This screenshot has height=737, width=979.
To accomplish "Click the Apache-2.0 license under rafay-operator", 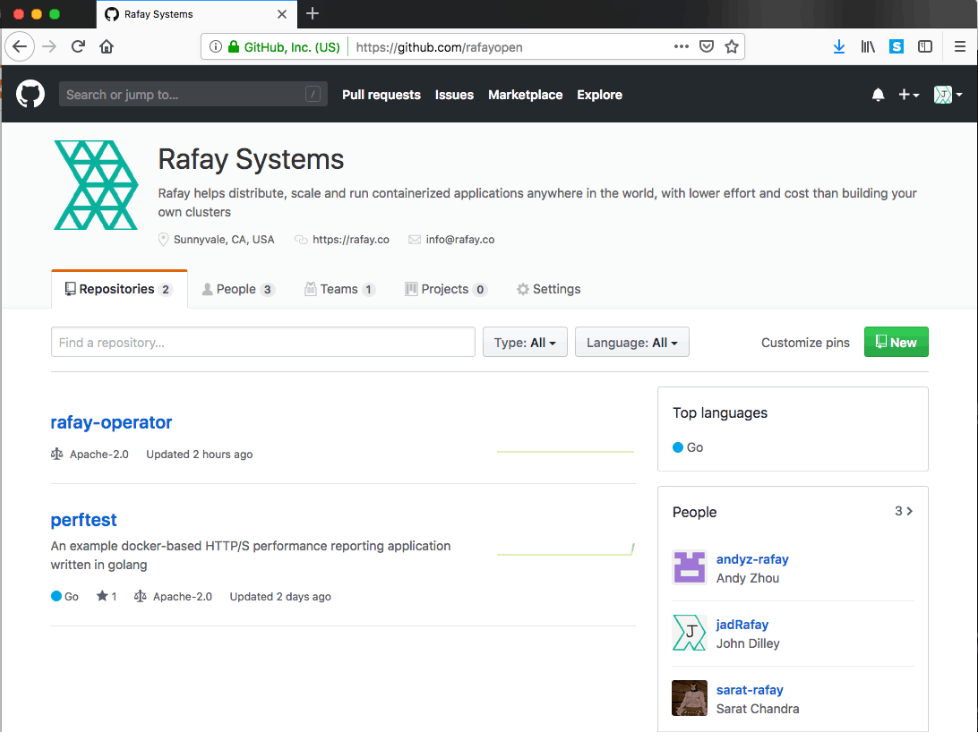I will coord(99,454).
